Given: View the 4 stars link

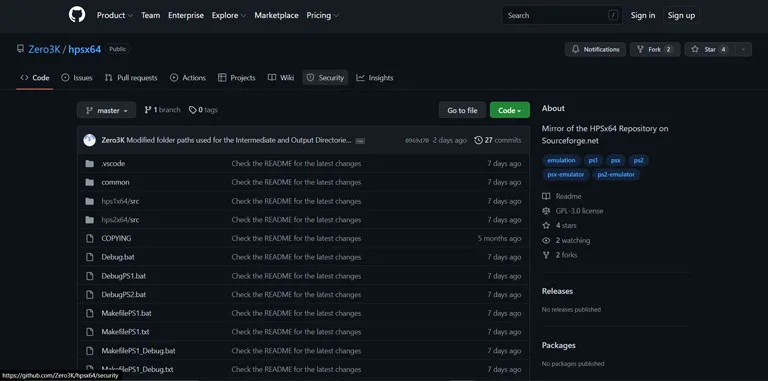Looking at the screenshot, I should pyautogui.click(x=559, y=226).
